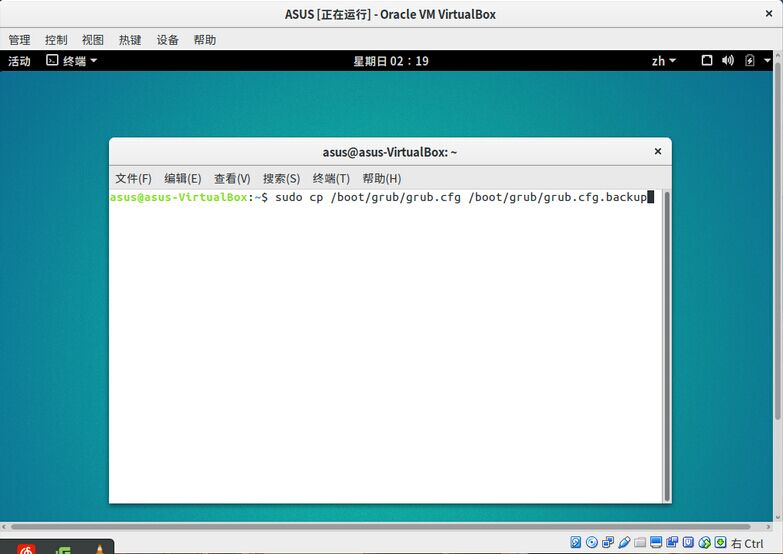Click the VirtualBox window title ASUS [正在运行]
783x554 pixels.
coord(328,14)
